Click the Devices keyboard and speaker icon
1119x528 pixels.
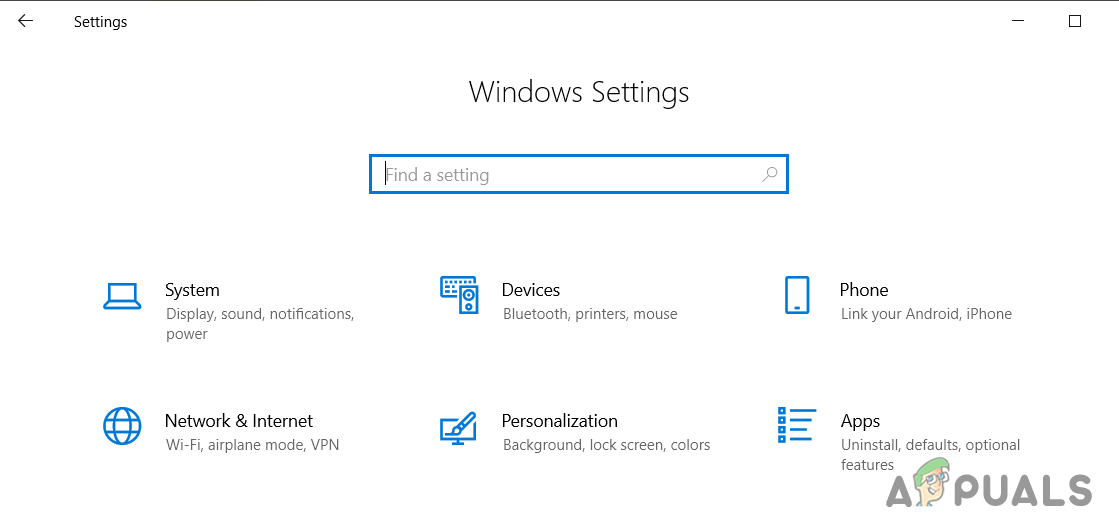[459, 296]
